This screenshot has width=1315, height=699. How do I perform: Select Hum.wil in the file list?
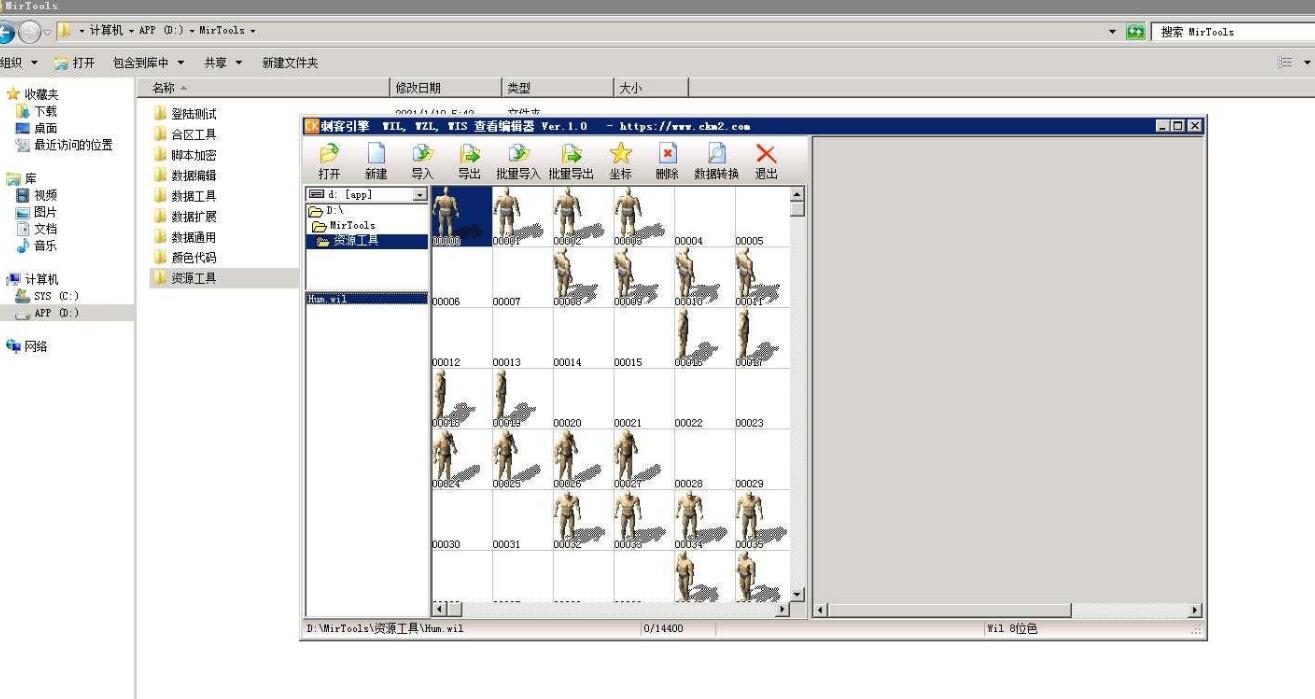coord(328,299)
